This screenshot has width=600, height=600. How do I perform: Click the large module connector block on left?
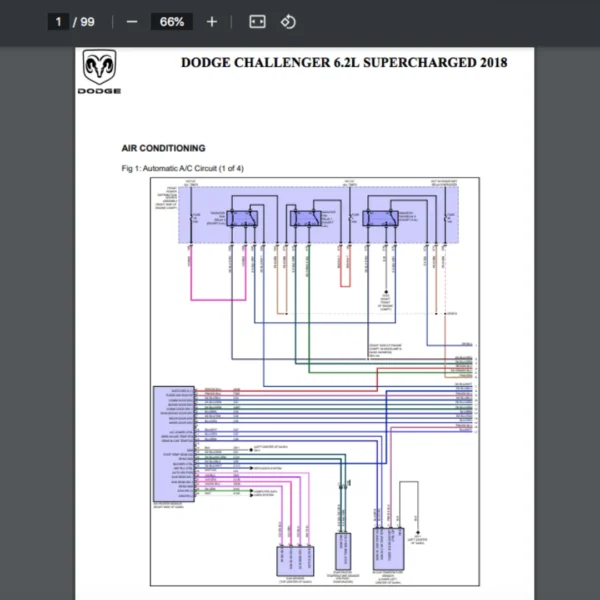click(176, 444)
